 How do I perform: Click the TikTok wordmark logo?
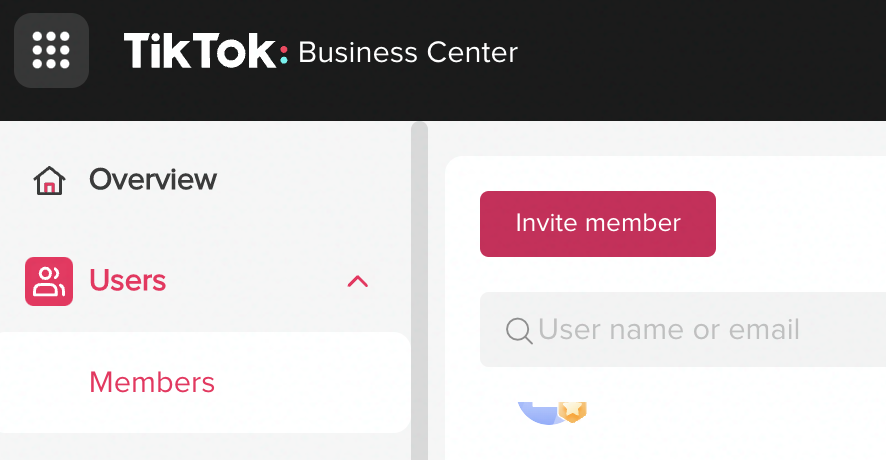198,51
